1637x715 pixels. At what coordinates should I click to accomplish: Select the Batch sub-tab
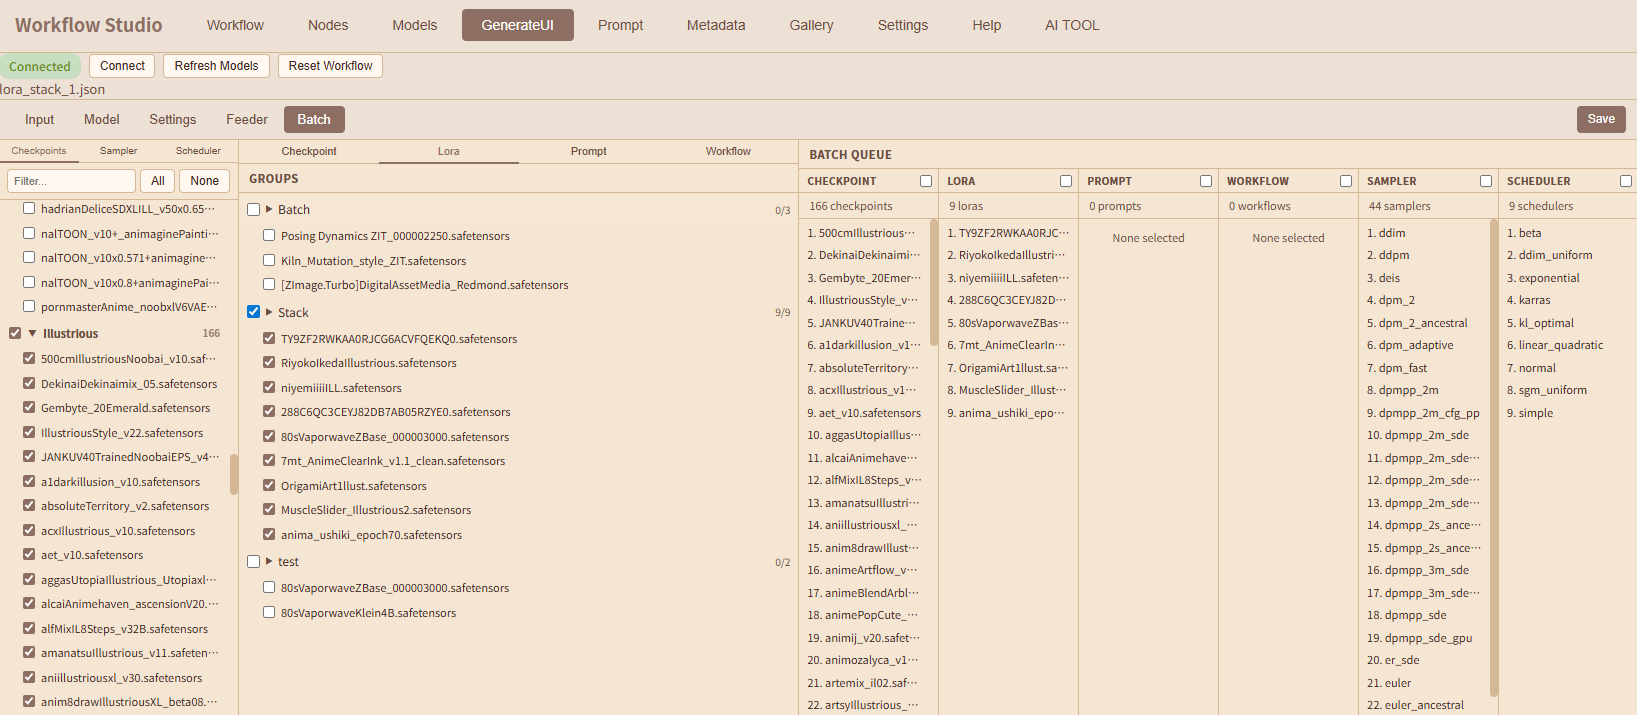point(314,119)
